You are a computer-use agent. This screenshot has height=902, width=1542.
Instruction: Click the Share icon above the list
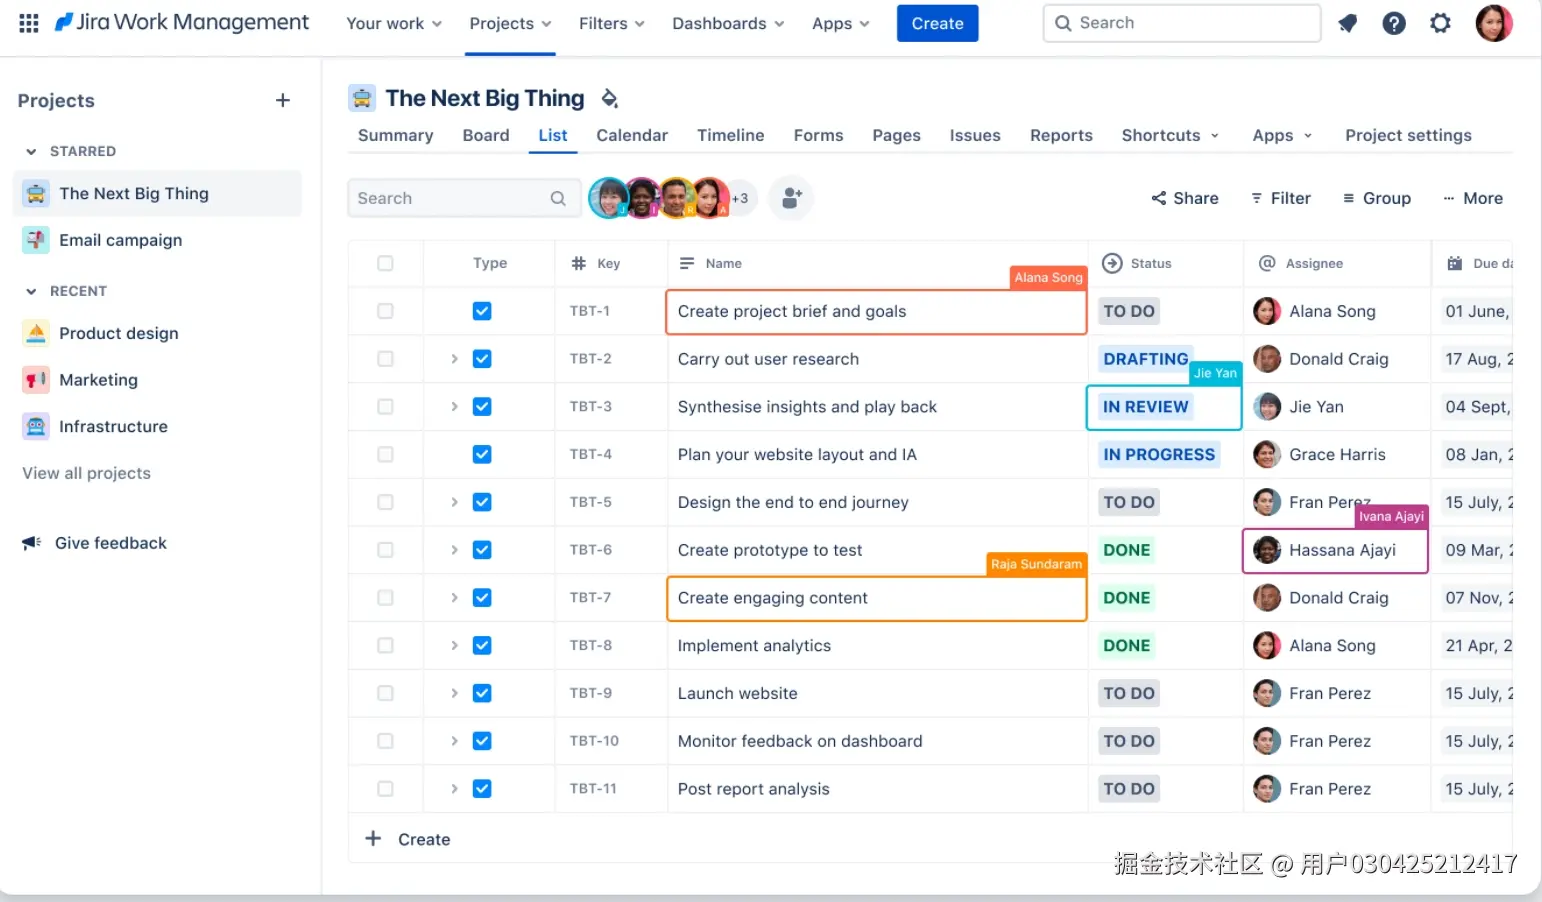(x=1158, y=198)
